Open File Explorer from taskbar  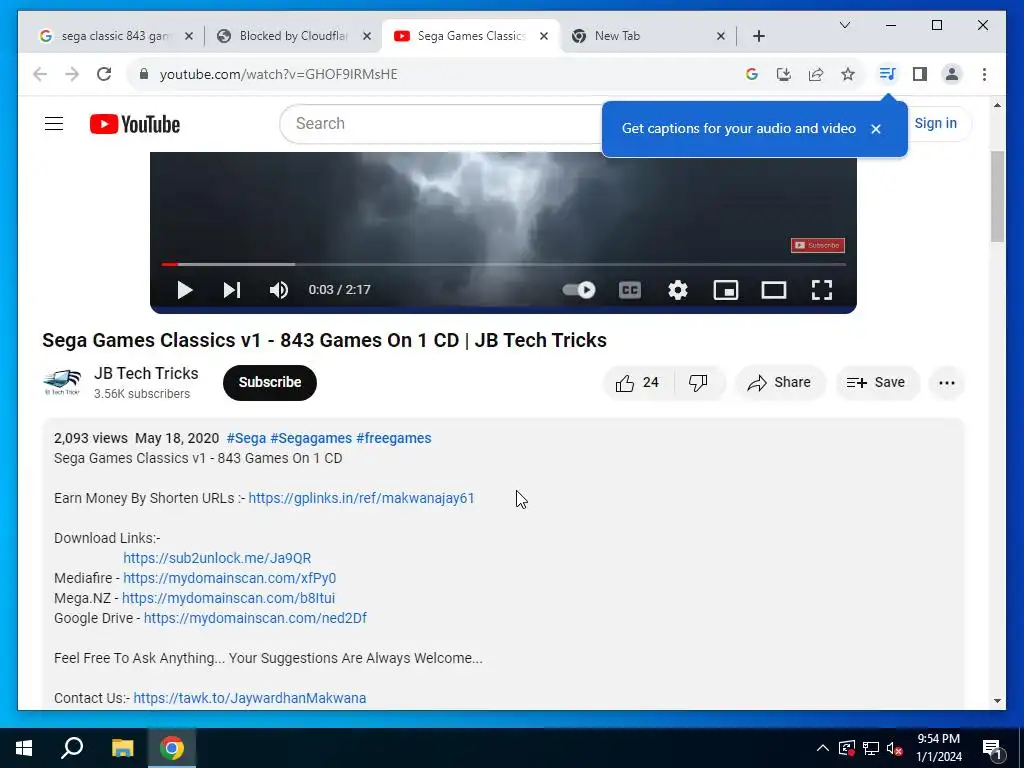(122, 748)
